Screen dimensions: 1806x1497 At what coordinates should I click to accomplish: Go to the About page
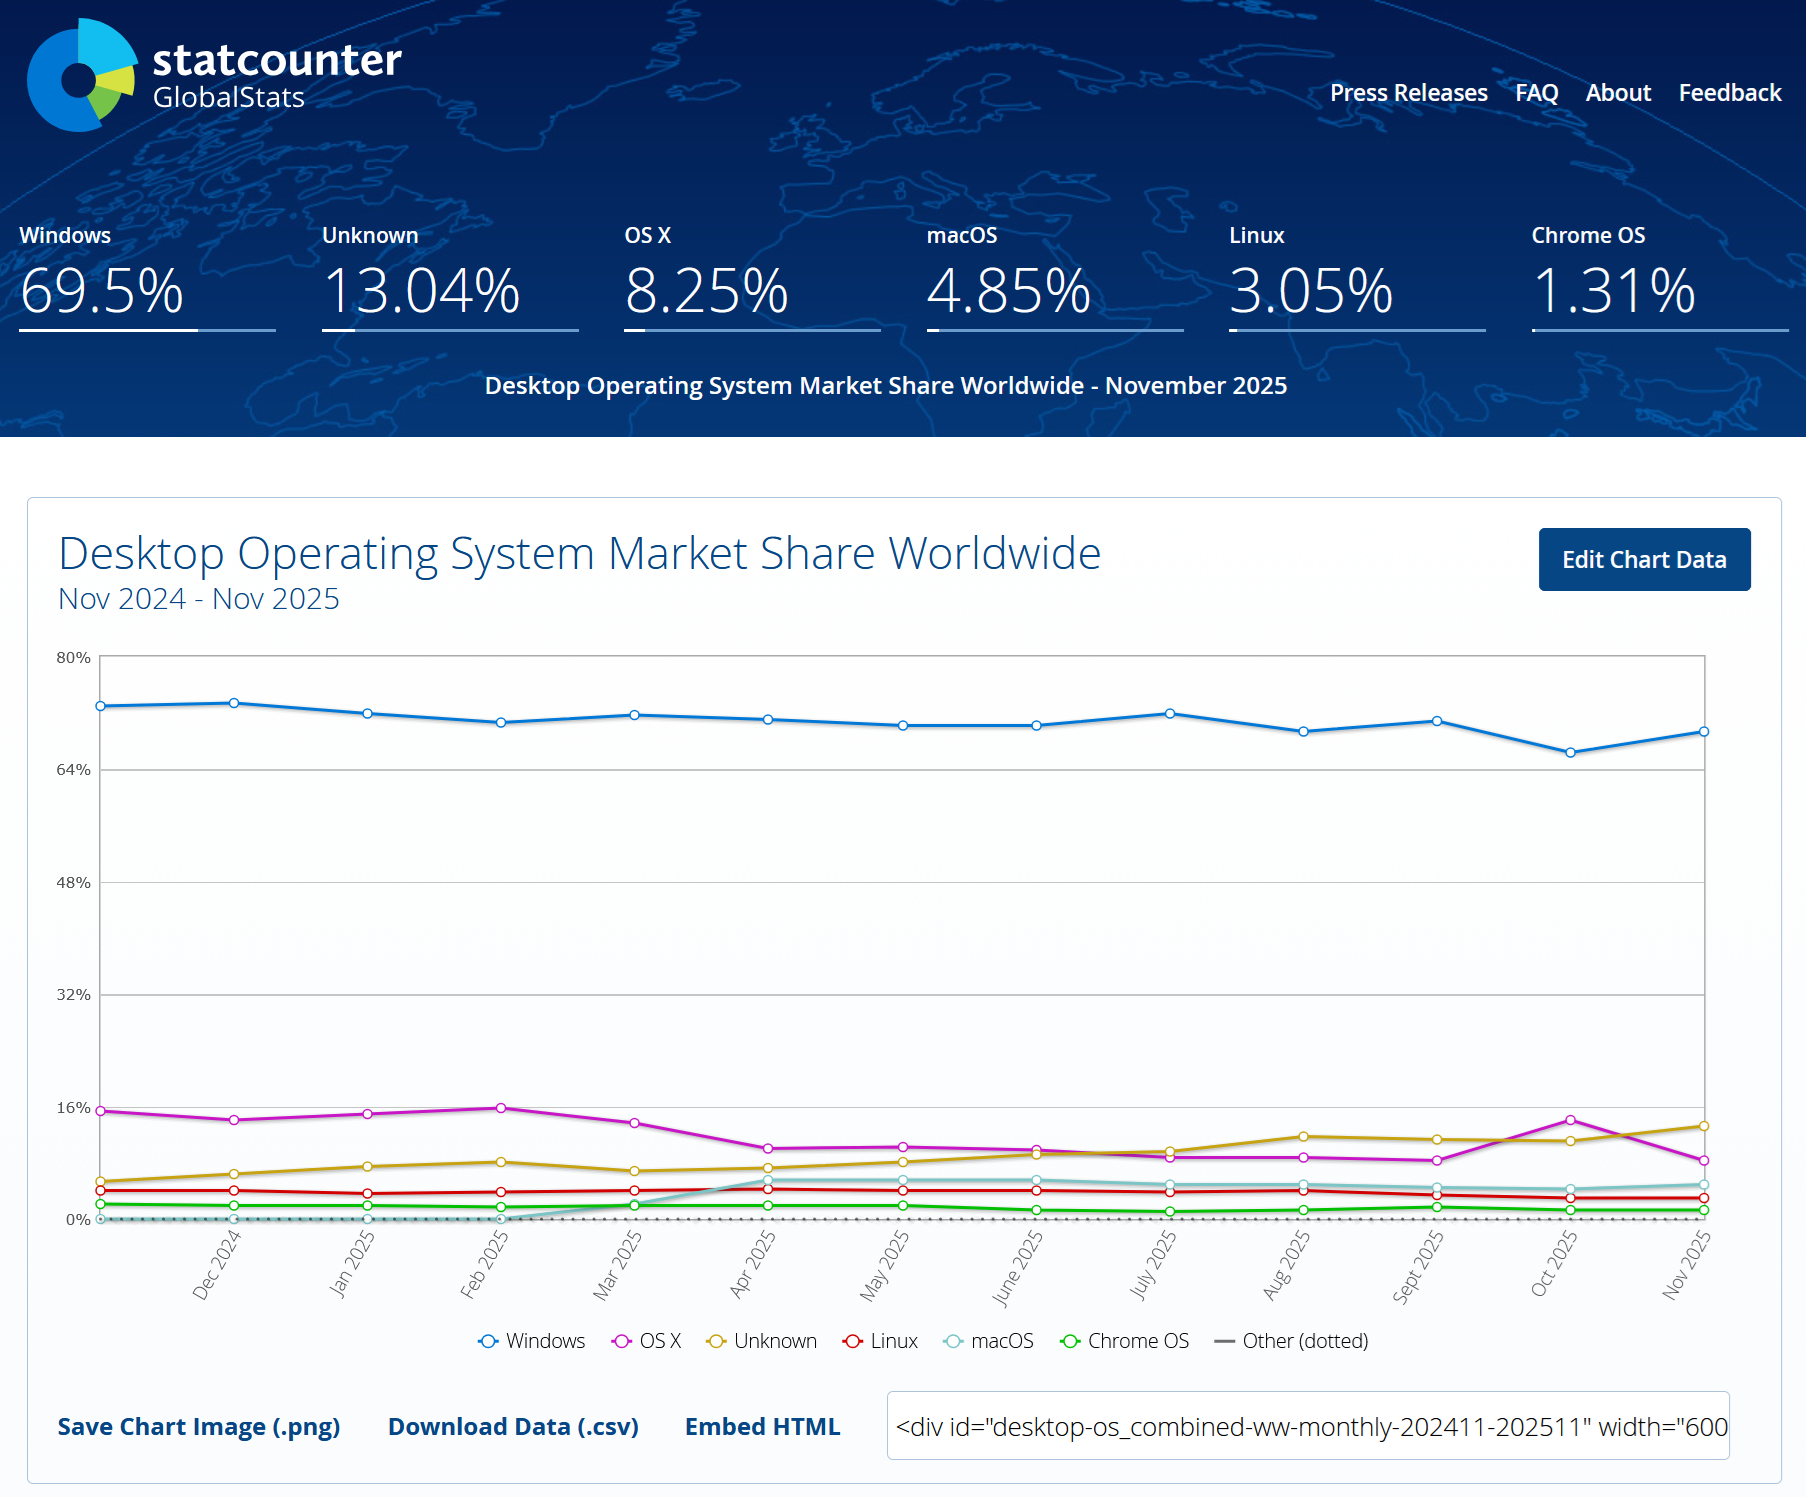click(1618, 93)
